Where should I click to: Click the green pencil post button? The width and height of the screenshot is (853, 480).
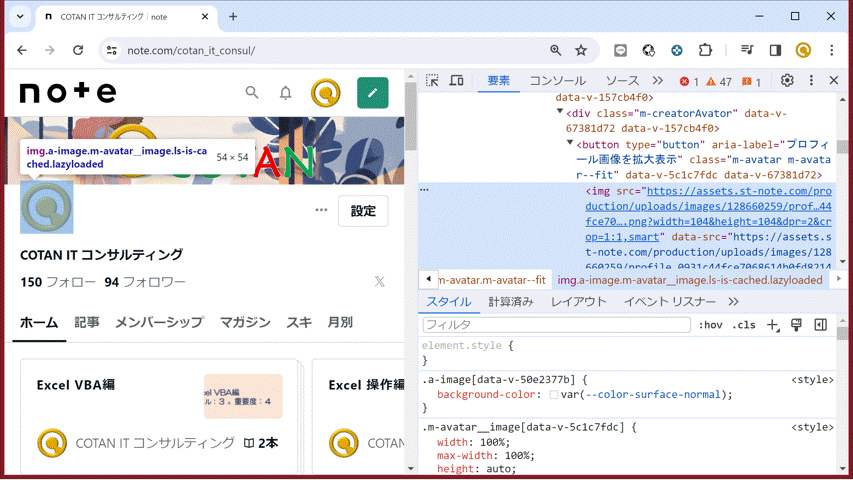coord(373,93)
